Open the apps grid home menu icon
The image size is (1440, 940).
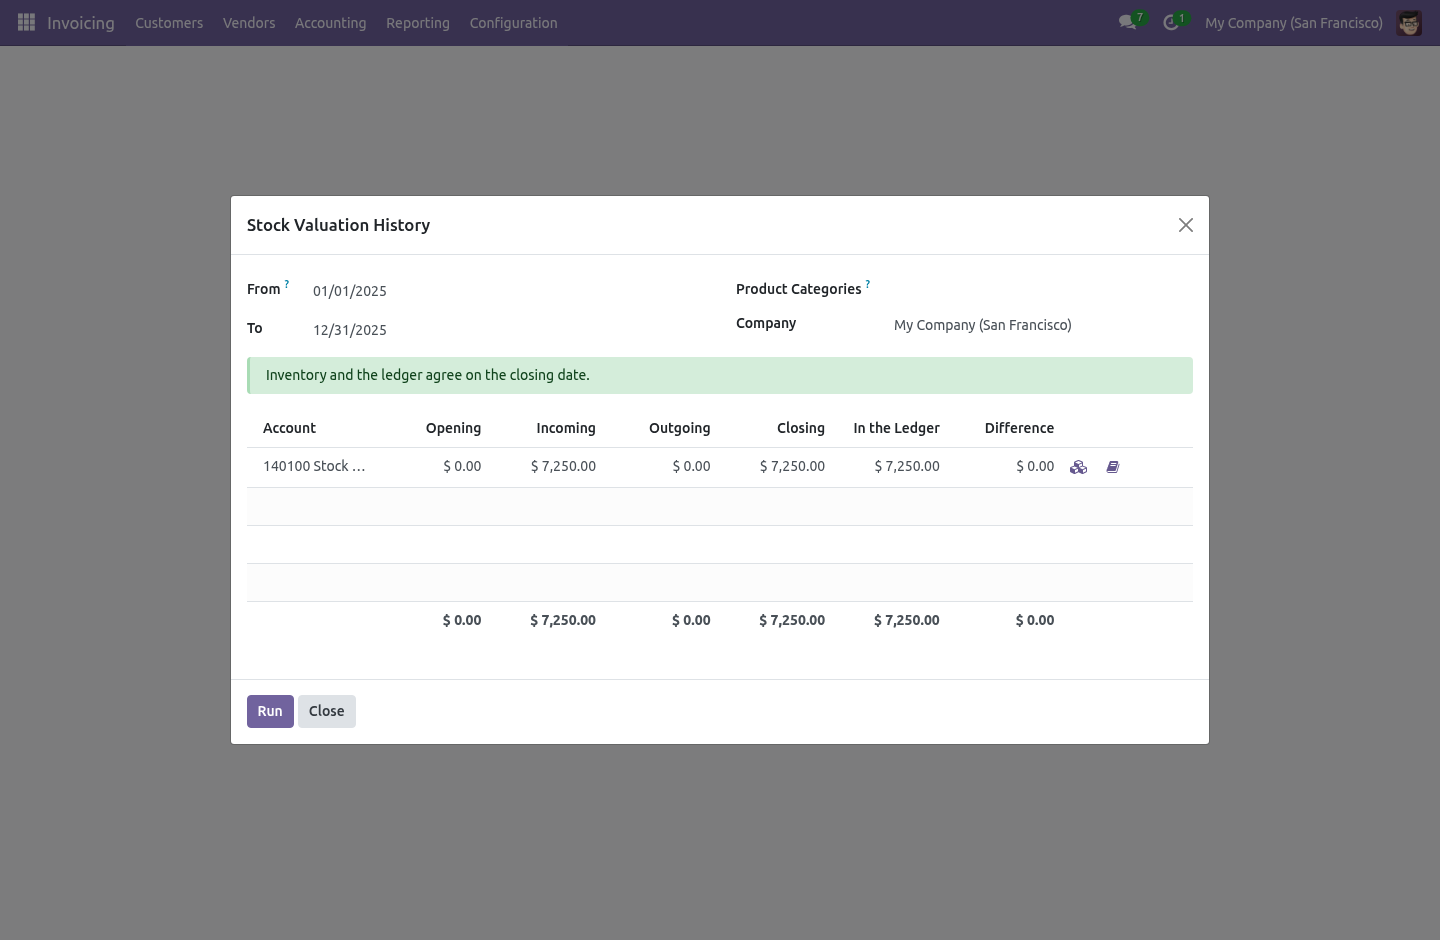pos(27,22)
